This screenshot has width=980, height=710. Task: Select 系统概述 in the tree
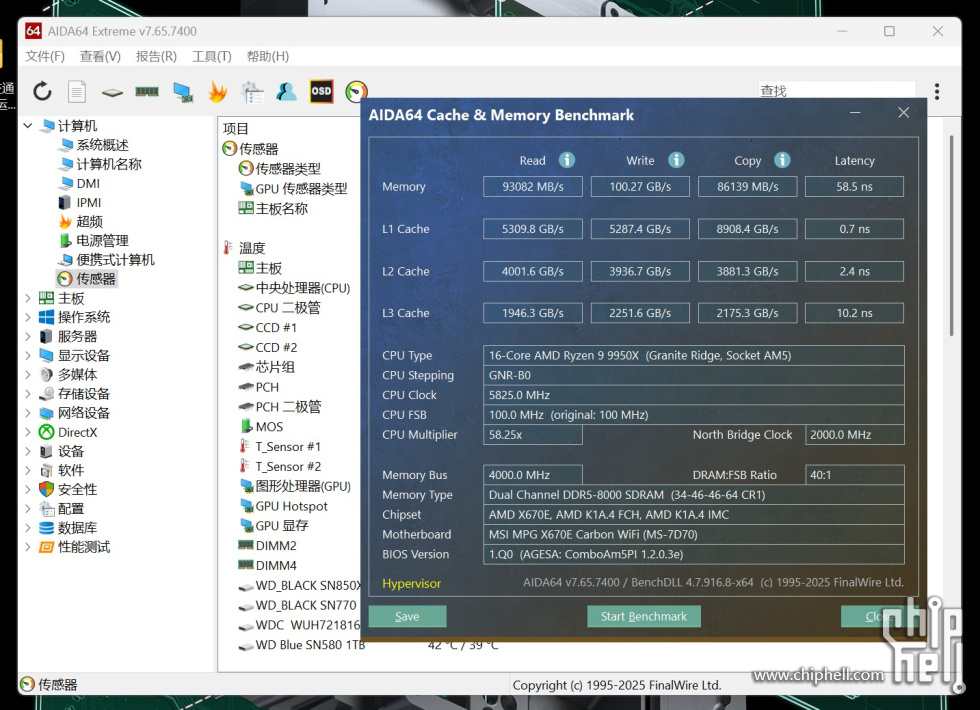[x=102, y=145]
